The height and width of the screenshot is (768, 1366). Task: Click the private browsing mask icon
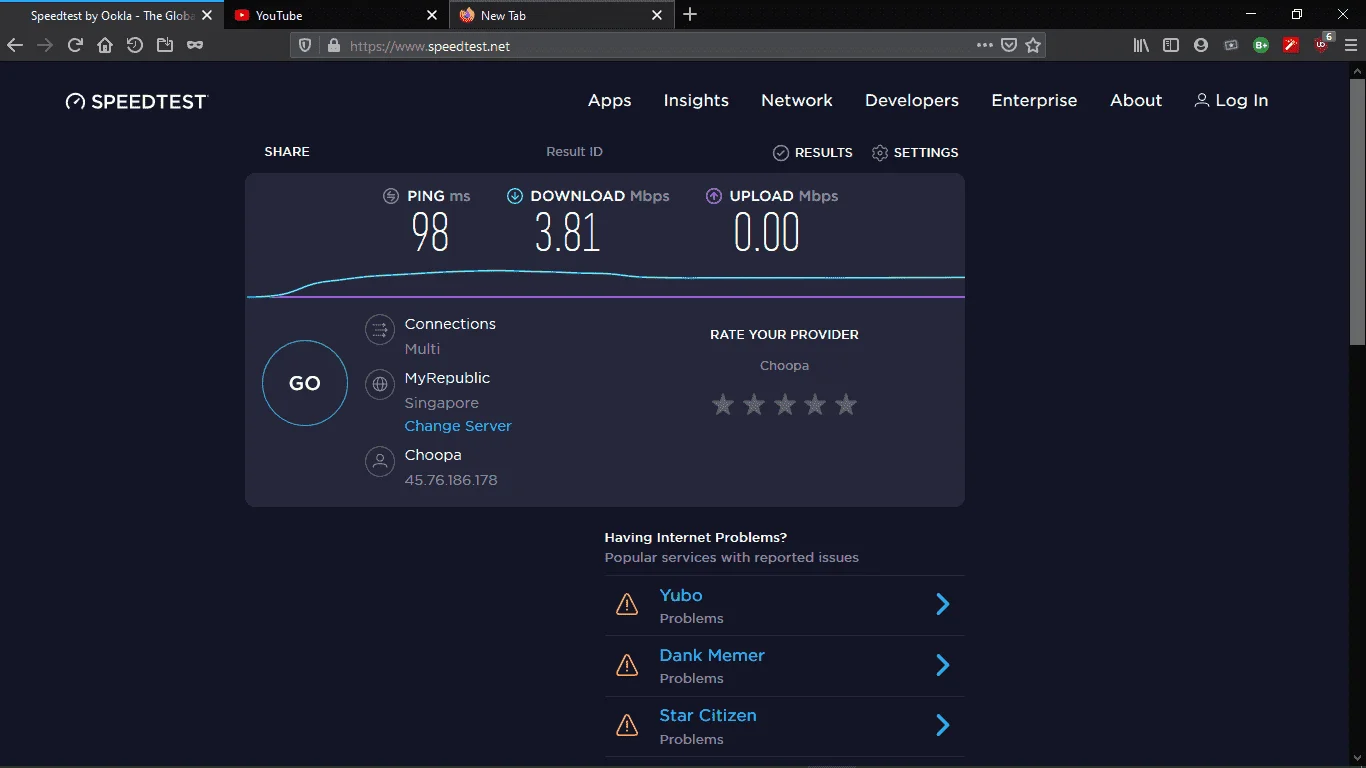pos(195,45)
